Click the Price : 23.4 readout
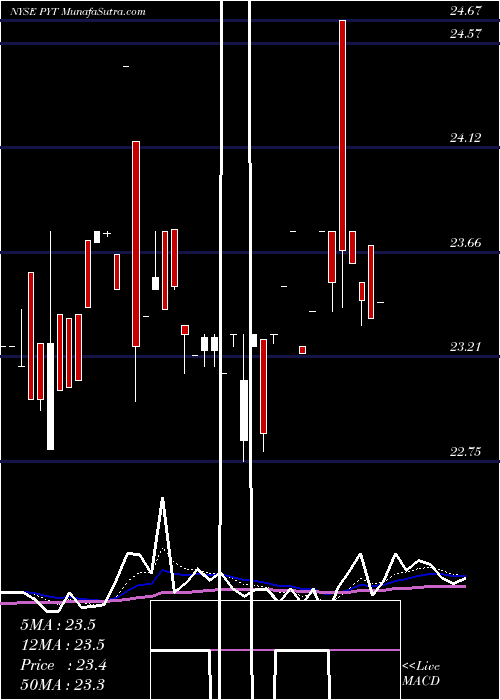Image resolution: width=500 pixels, height=700 pixels. click(63, 665)
